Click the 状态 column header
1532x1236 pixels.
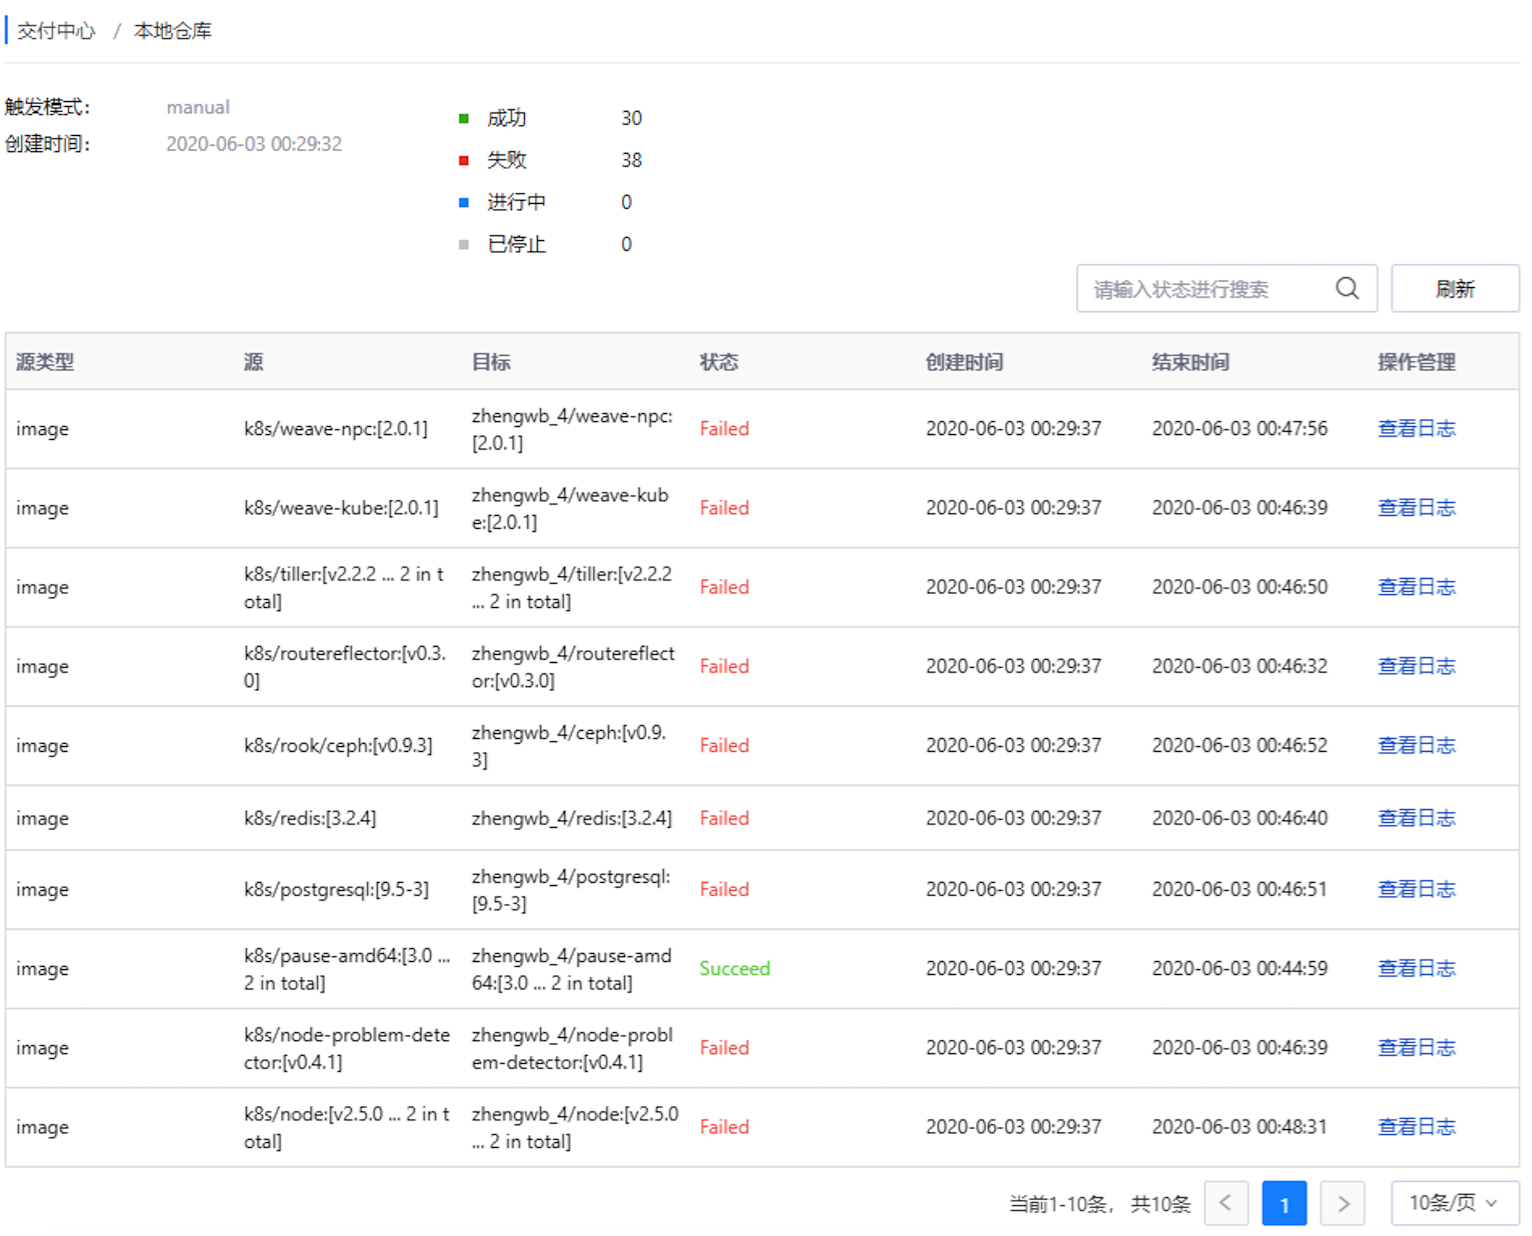(x=719, y=361)
